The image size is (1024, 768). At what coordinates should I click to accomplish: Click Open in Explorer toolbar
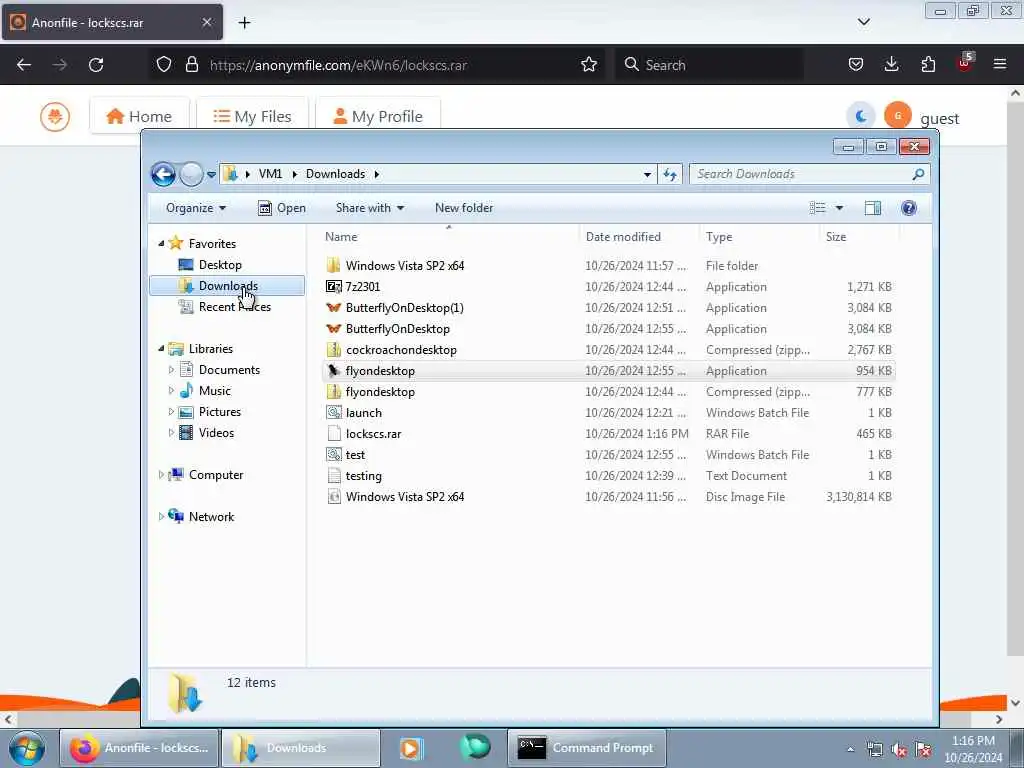coord(282,208)
